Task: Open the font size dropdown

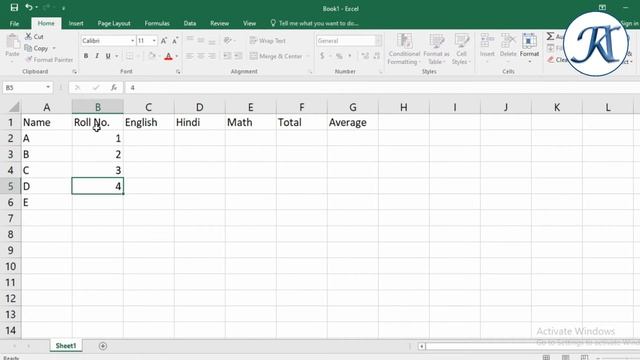Action: pos(154,41)
